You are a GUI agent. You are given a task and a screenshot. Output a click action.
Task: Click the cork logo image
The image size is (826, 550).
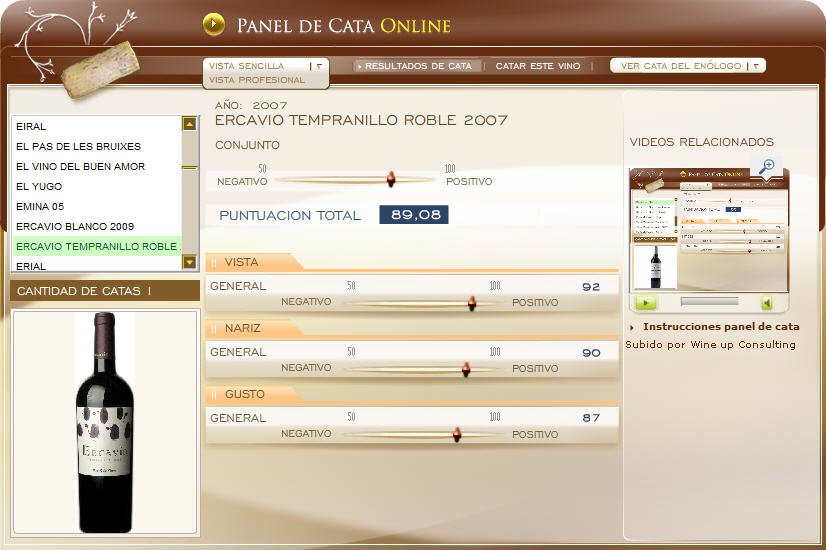point(100,70)
